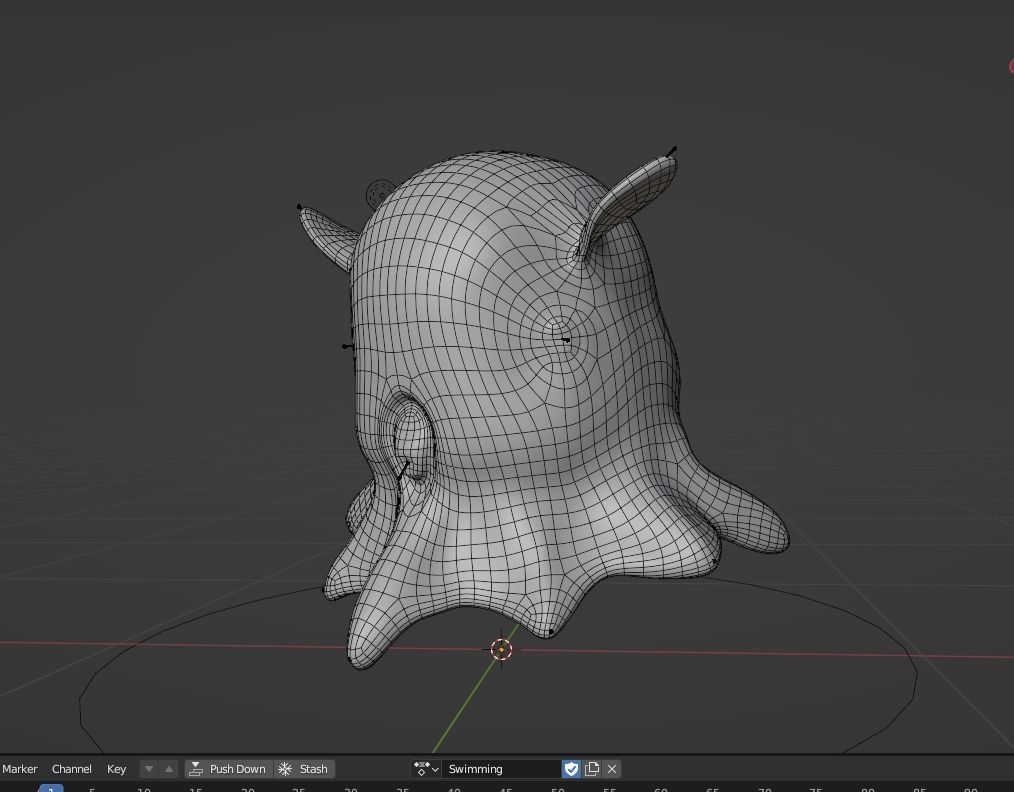Viewport: 1014px width, 792px height.
Task: Click the Swimming action name field
Action: [x=501, y=769]
